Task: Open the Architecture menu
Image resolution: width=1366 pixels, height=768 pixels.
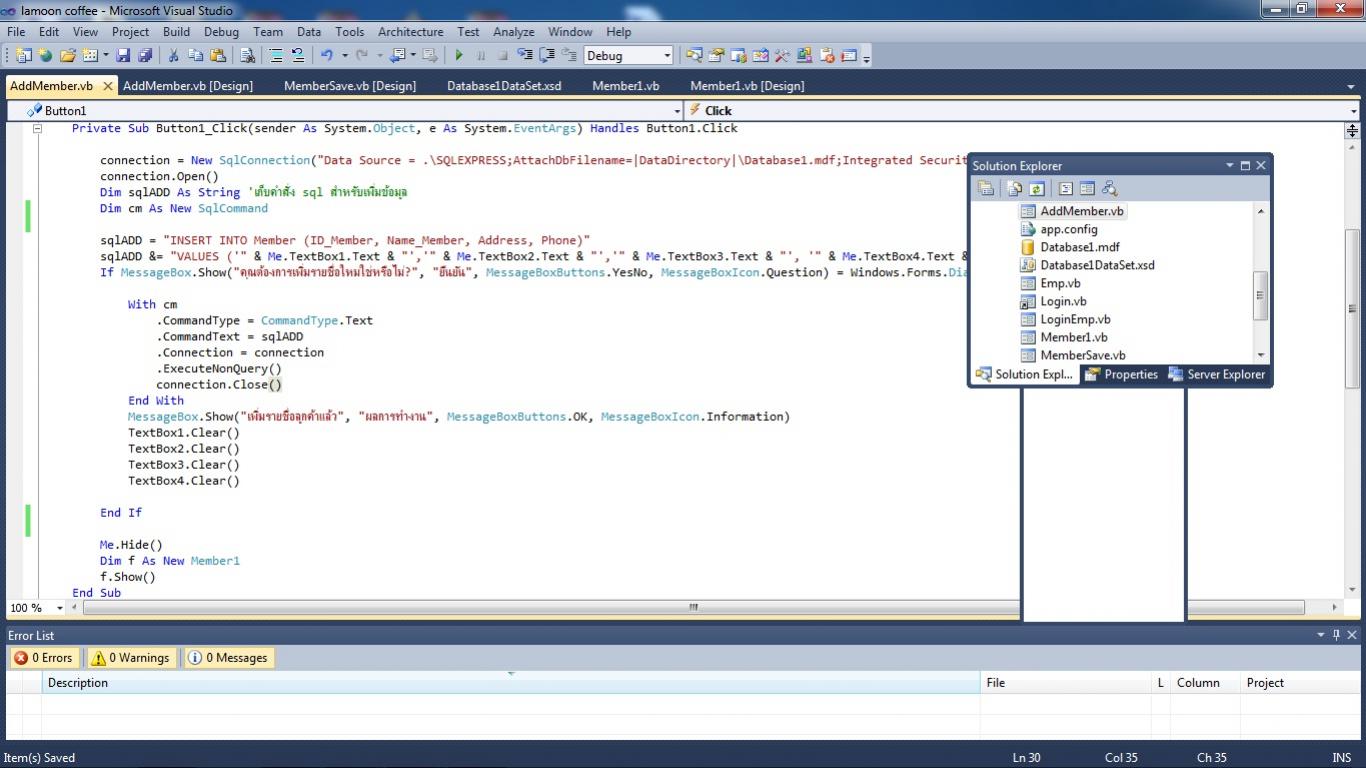Action: [x=410, y=32]
